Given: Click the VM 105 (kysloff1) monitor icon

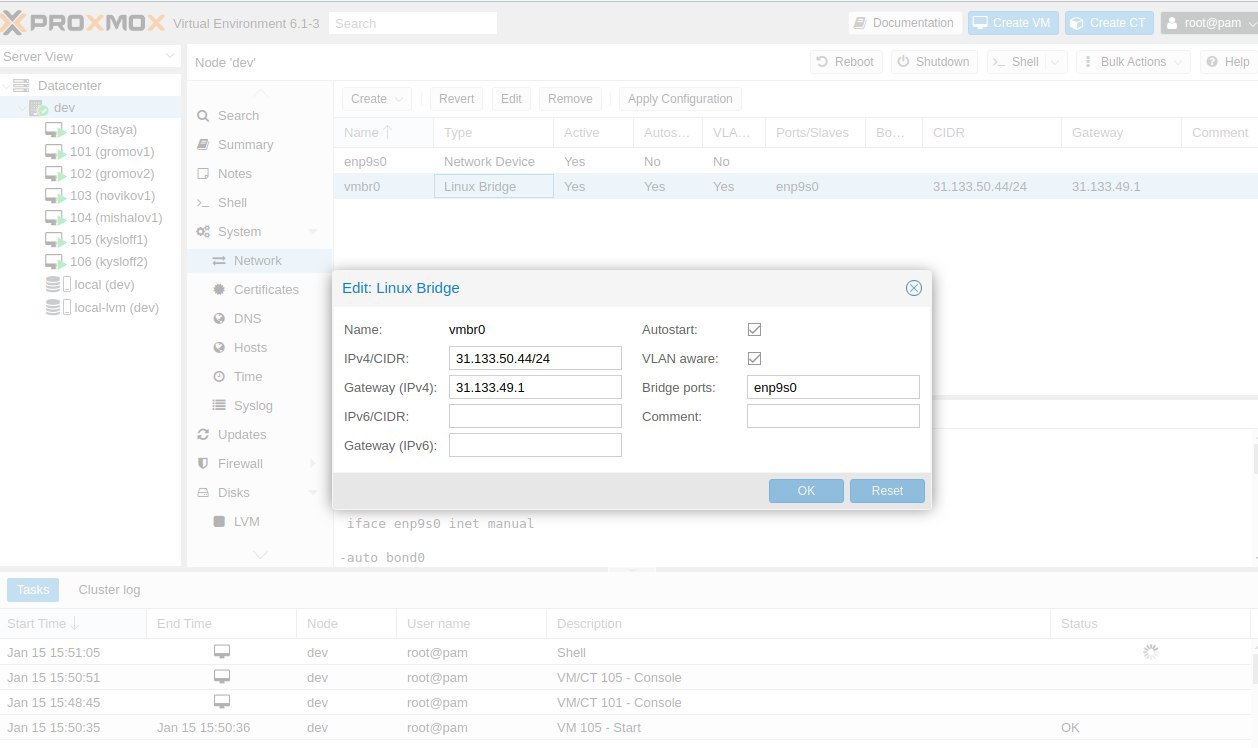Looking at the screenshot, I should 55,240.
